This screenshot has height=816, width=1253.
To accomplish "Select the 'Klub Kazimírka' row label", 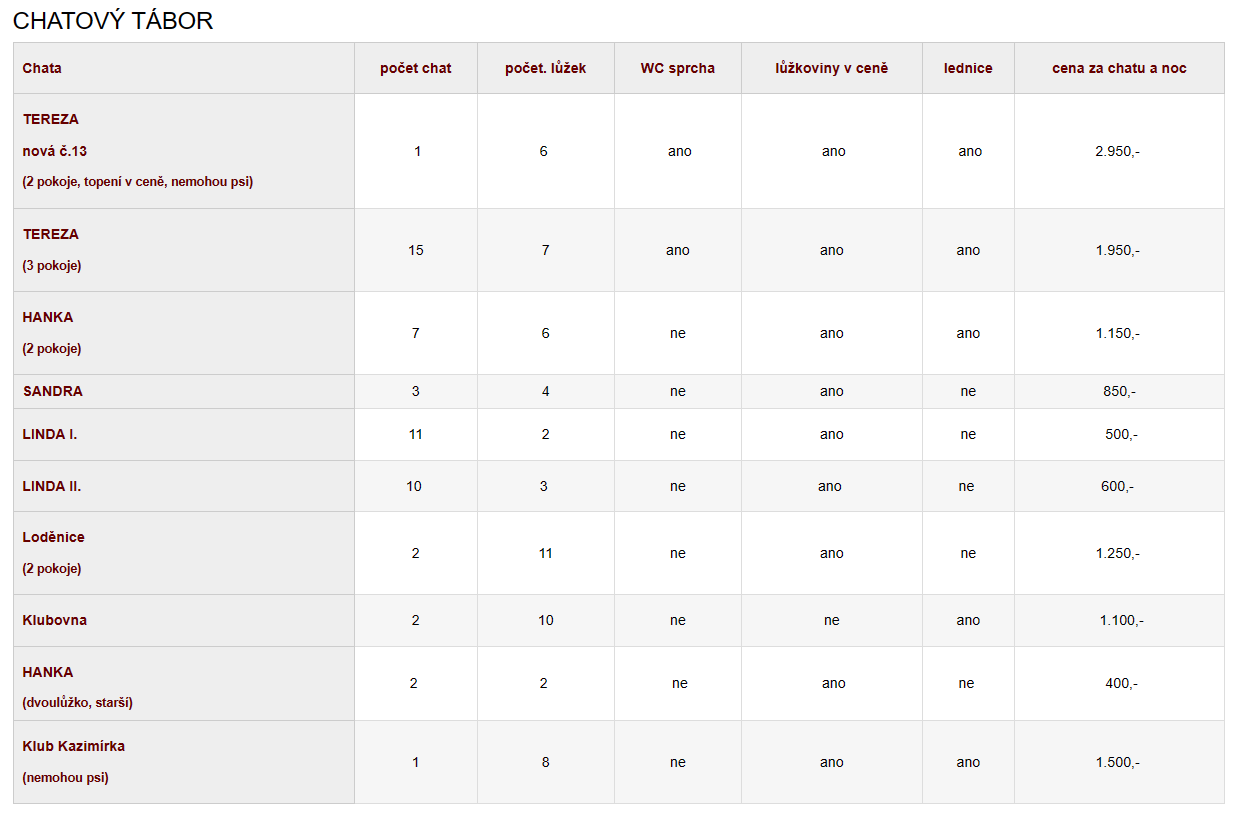I will (x=74, y=746).
